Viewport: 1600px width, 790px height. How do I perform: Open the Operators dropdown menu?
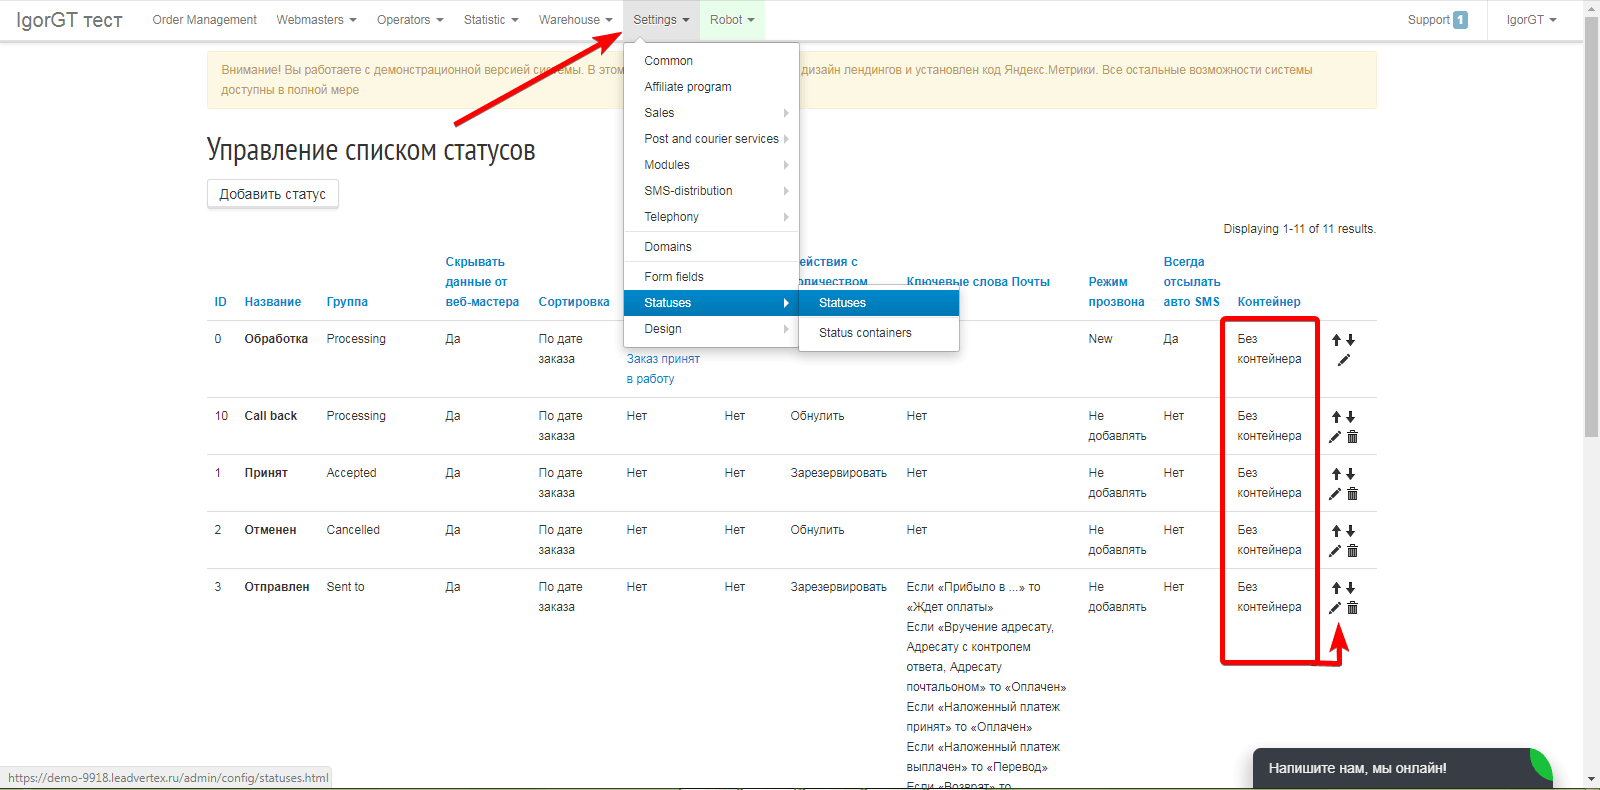pos(410,20)
